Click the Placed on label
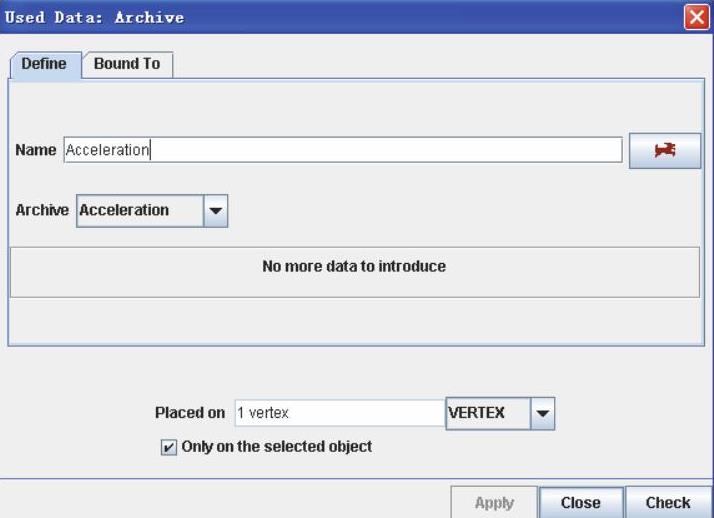 [190, 413]
